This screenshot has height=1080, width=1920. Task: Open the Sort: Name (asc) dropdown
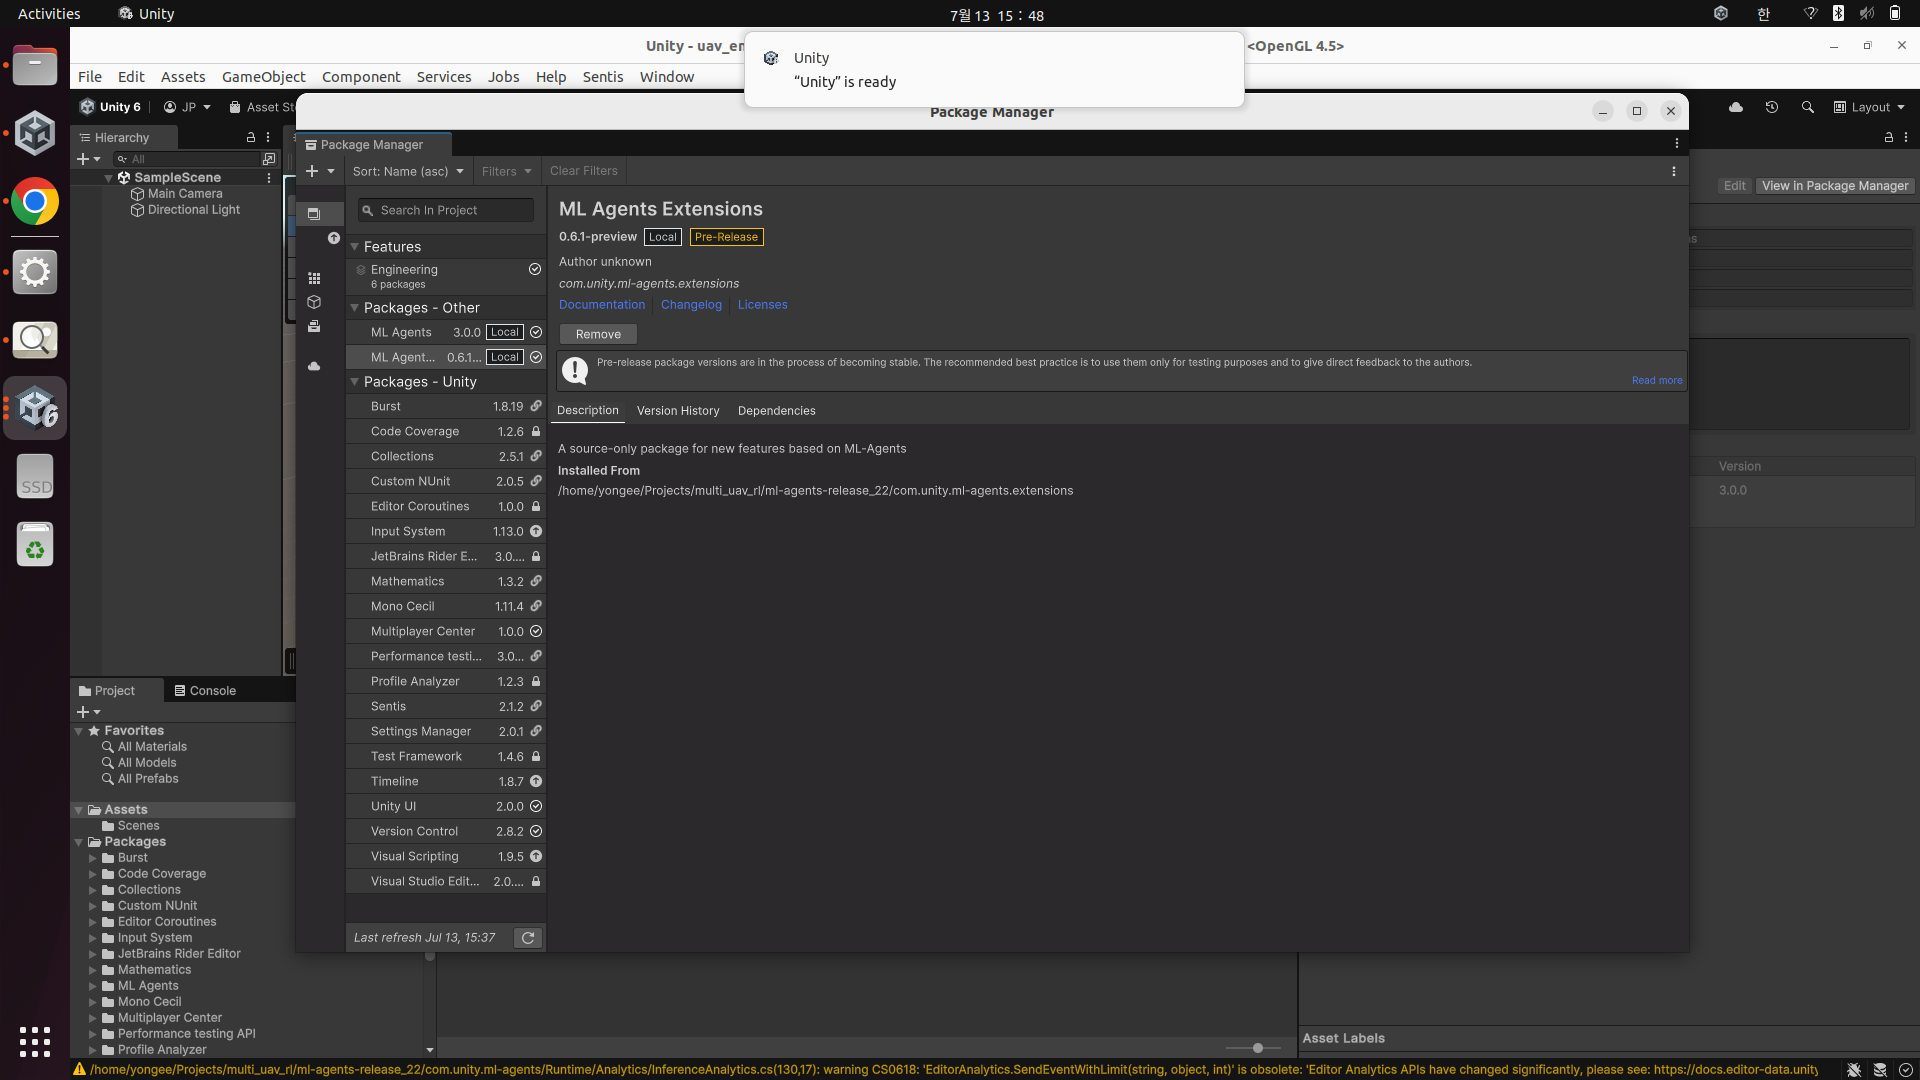pyautogui.click(x=408, y=171)
